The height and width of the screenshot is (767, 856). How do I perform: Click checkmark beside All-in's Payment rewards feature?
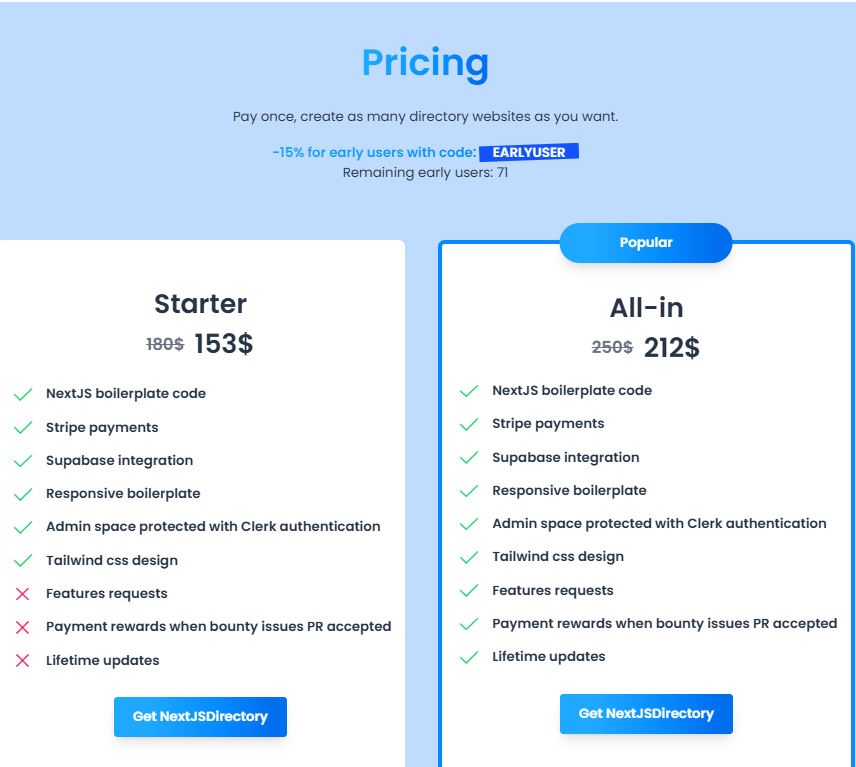(469, 624)
